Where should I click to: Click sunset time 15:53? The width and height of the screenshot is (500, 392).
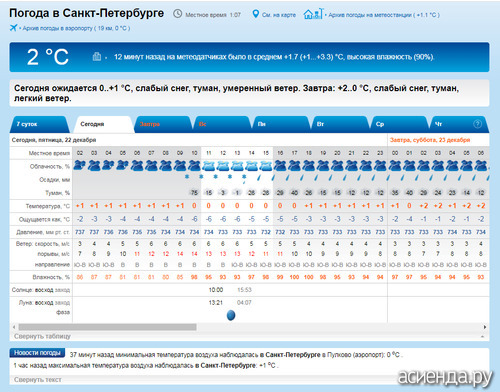244,290
